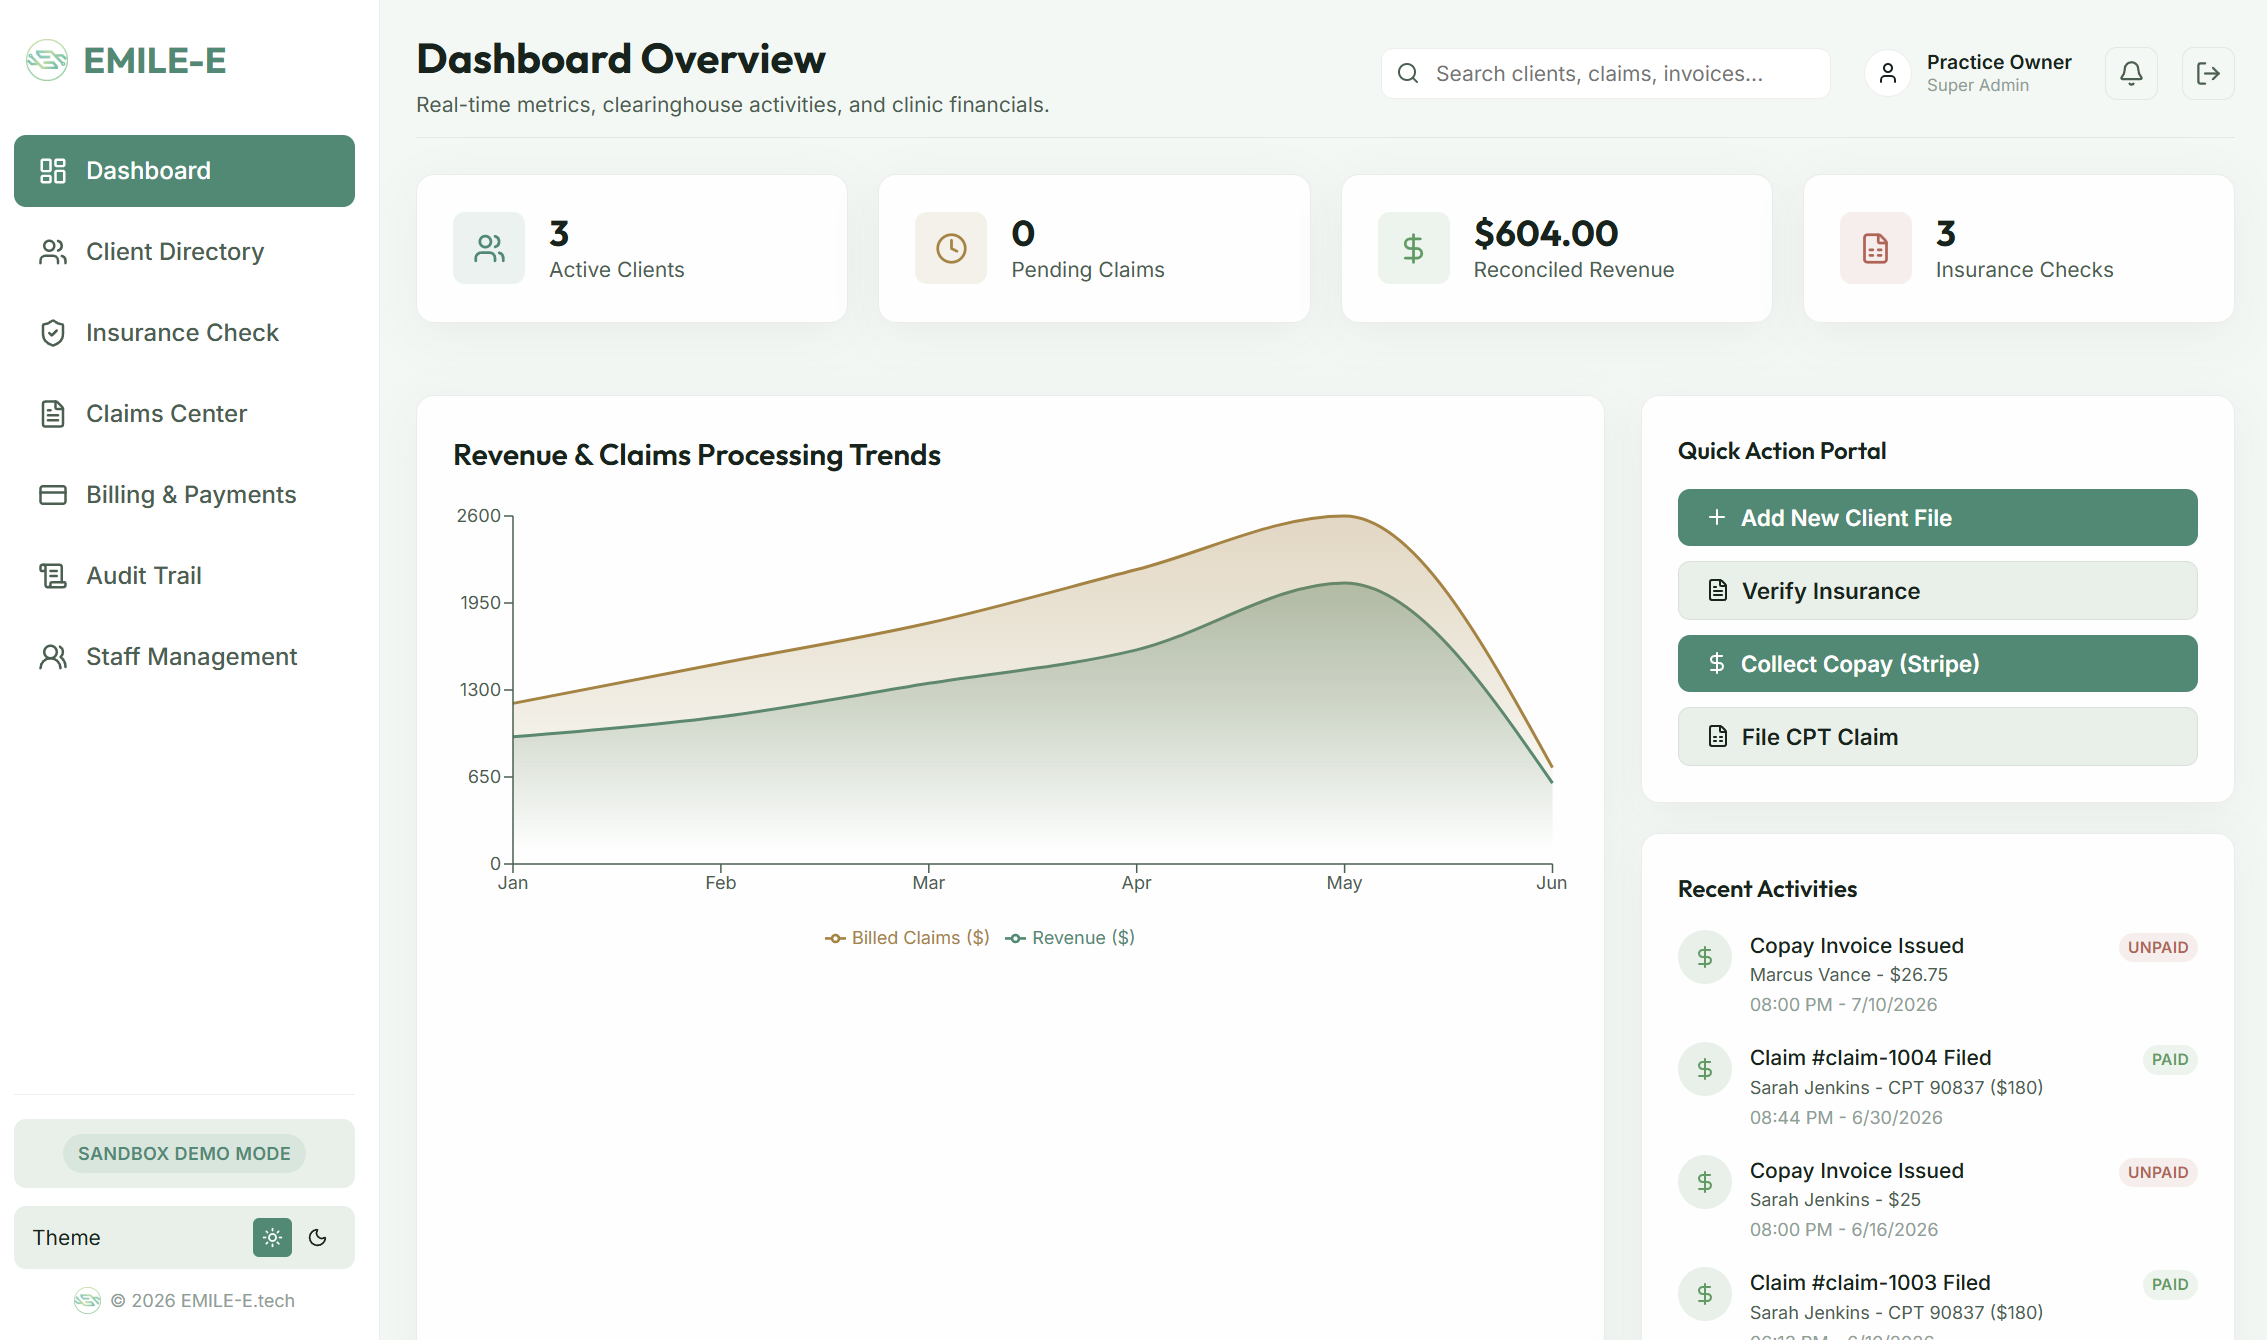This screenshot has height=1340, width=2267.
Task: Click the © 2026 EMILE-E.tech footer text
Action: click(x=202, y=1301)
